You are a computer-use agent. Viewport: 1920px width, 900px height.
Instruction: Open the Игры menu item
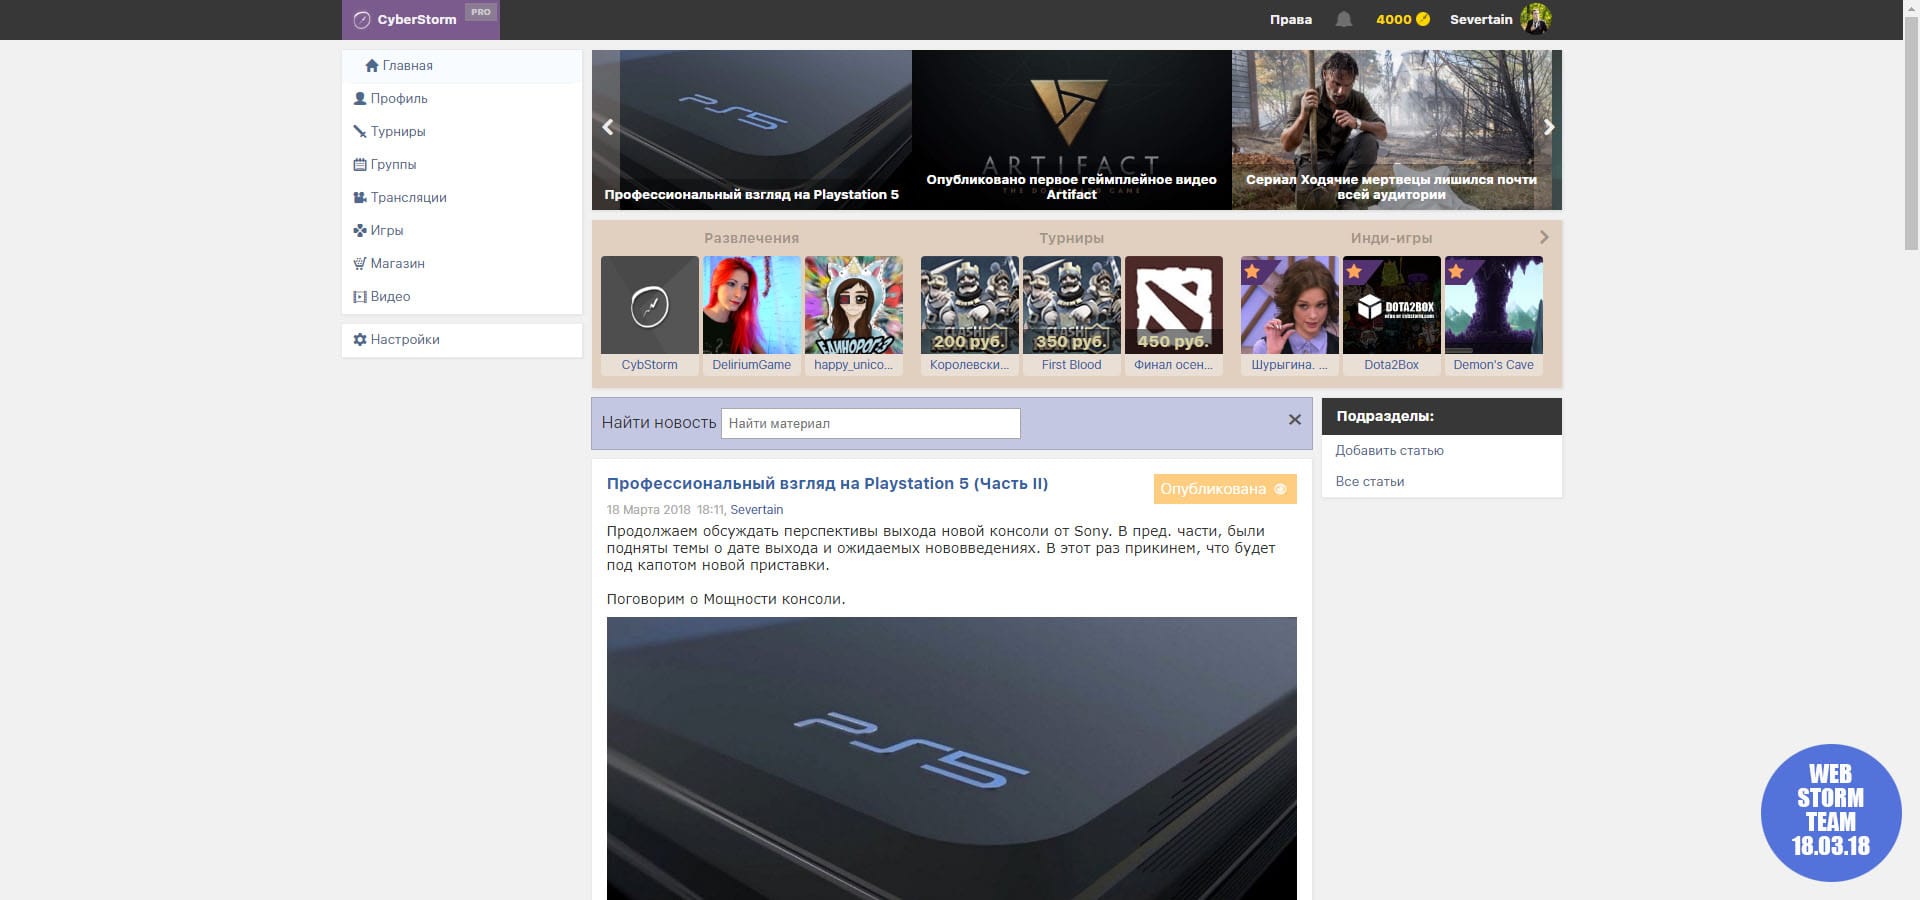pos(462,230)
